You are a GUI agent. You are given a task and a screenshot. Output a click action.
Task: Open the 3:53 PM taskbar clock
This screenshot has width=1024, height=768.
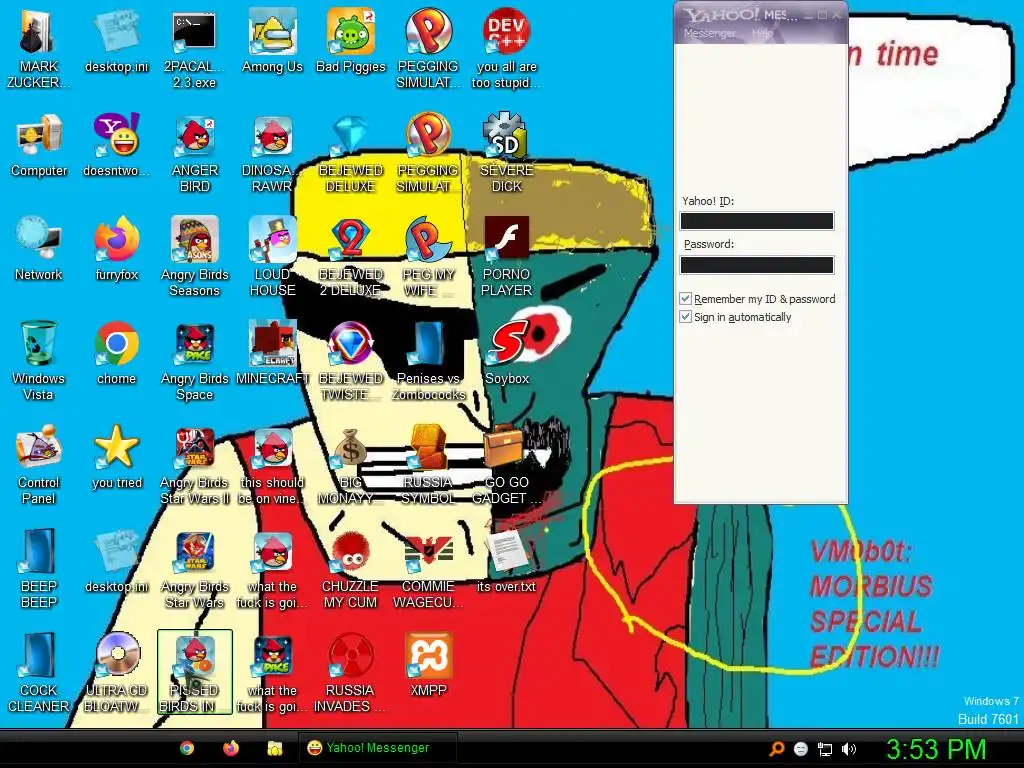936,749
